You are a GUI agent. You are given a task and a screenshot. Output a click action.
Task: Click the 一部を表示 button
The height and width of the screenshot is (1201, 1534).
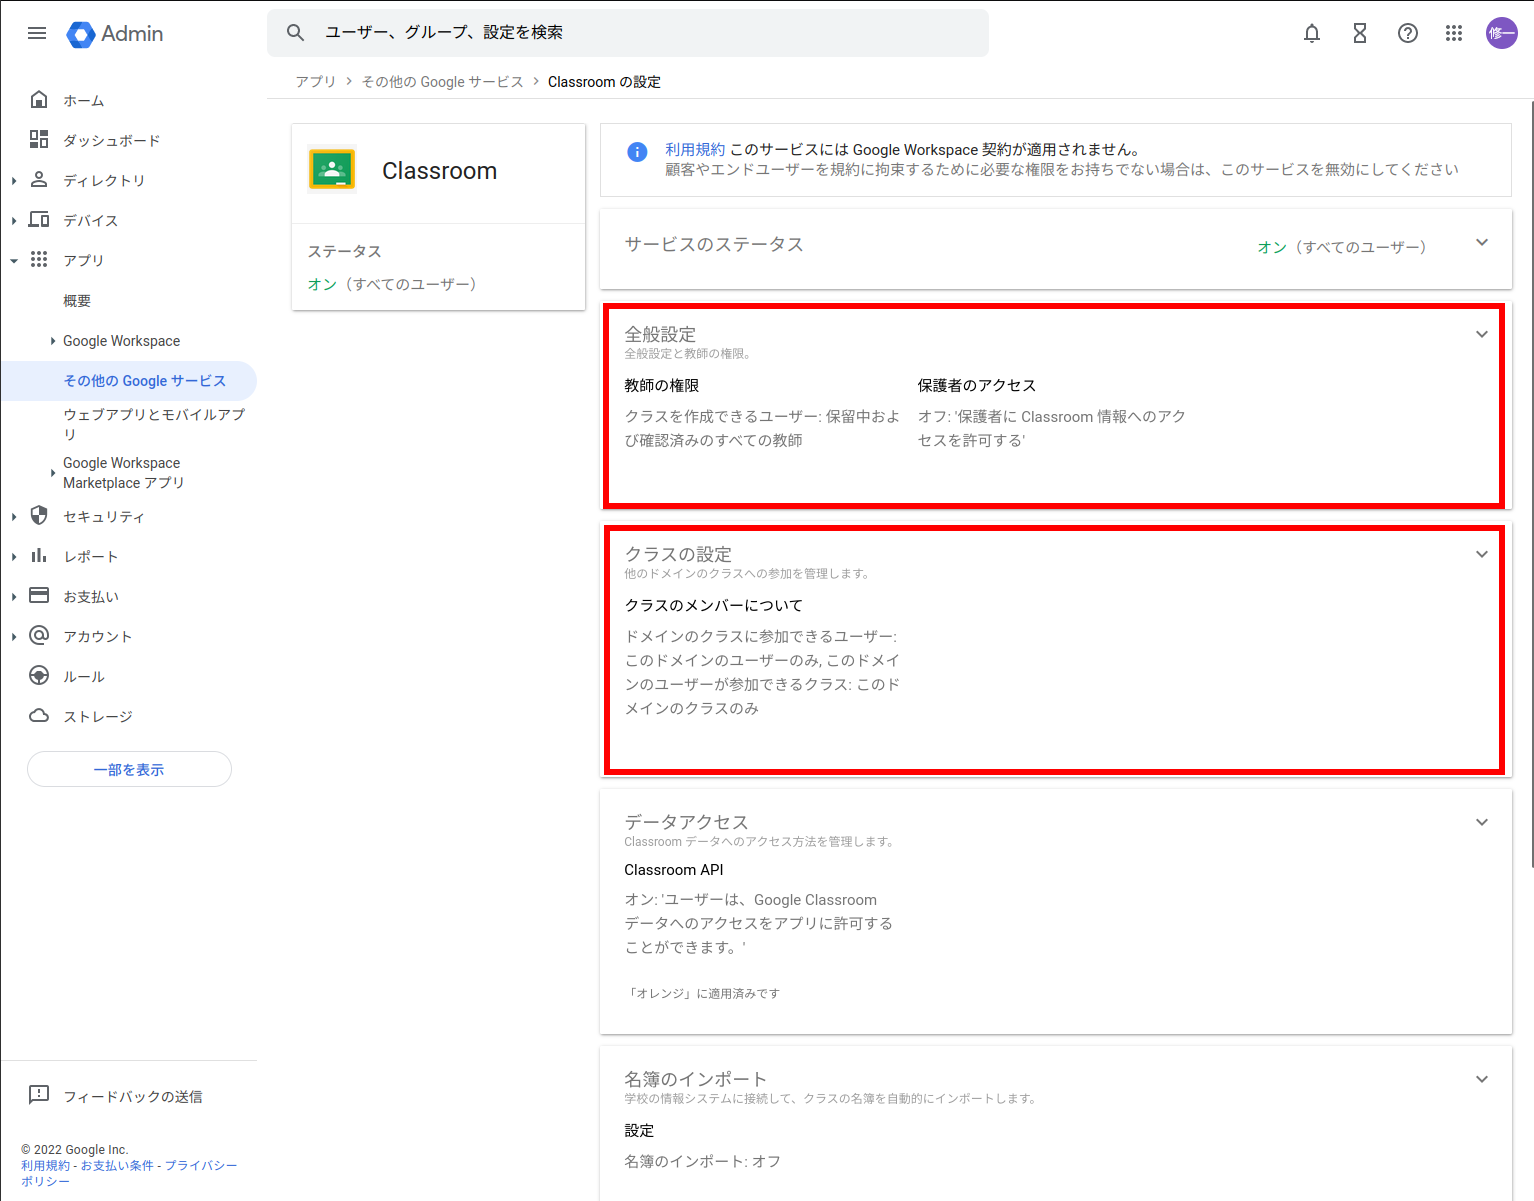129,770
